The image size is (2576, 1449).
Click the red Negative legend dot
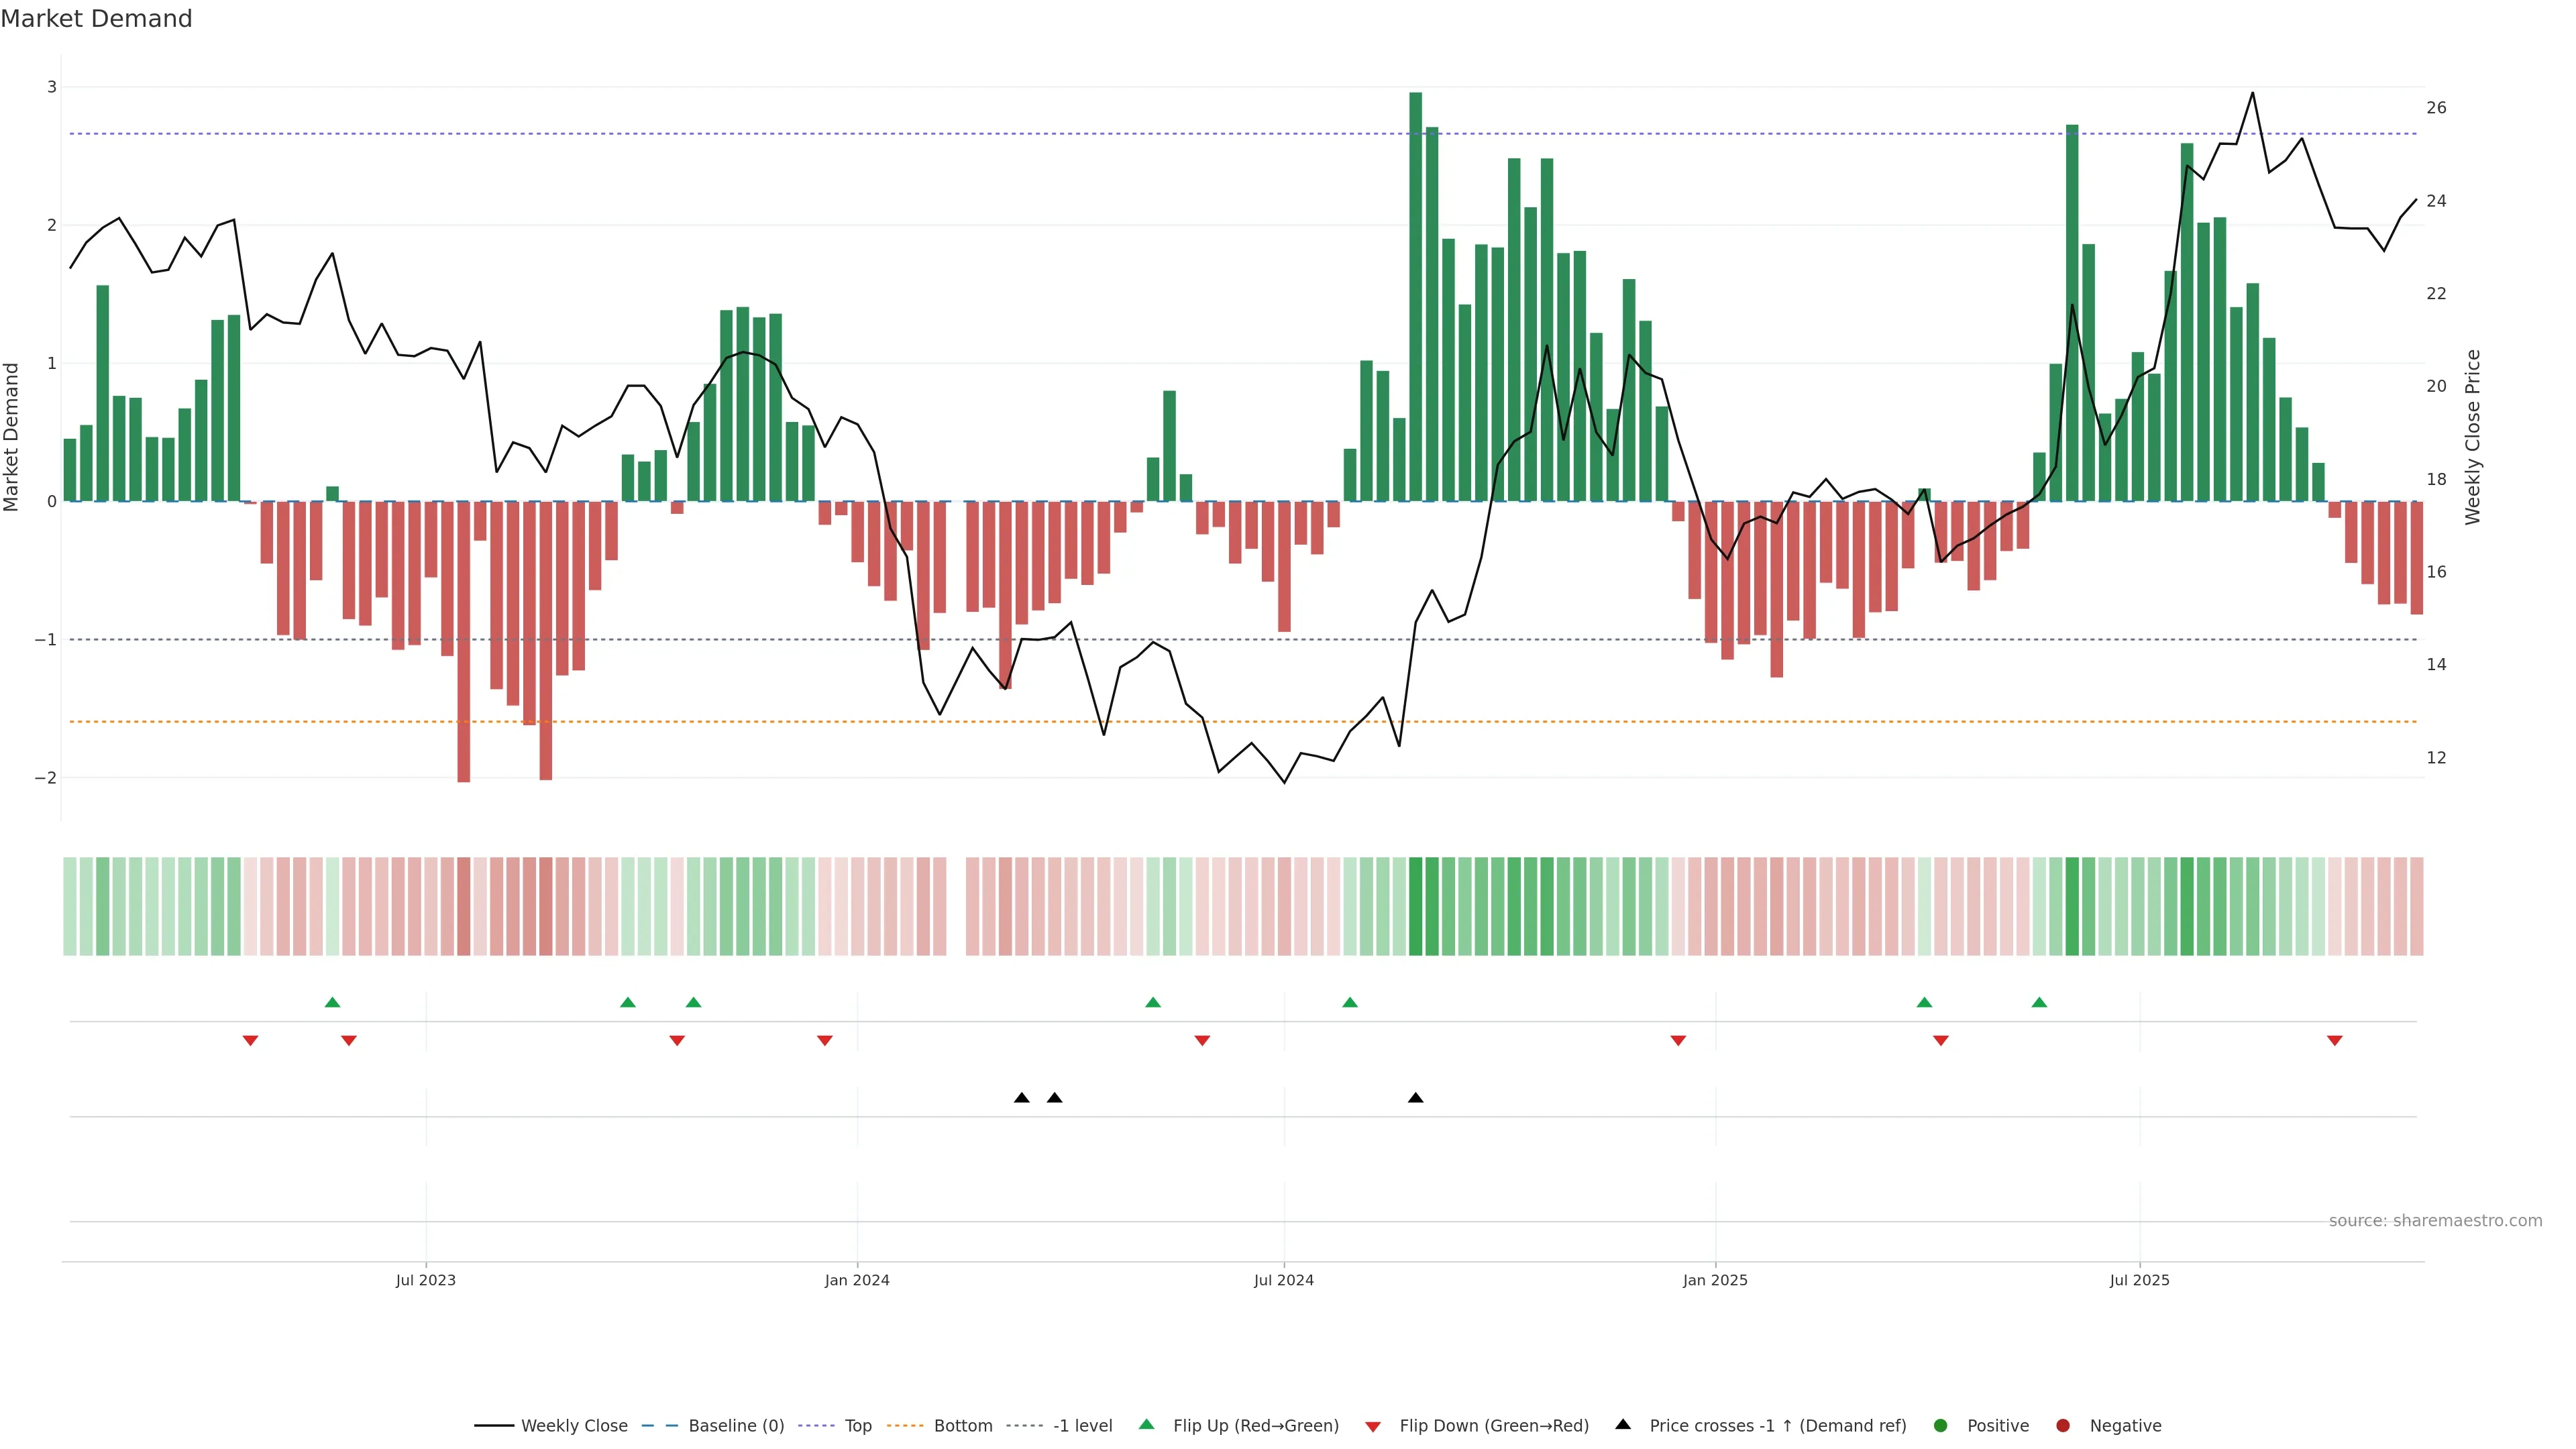click(x=2063, y=1425)
